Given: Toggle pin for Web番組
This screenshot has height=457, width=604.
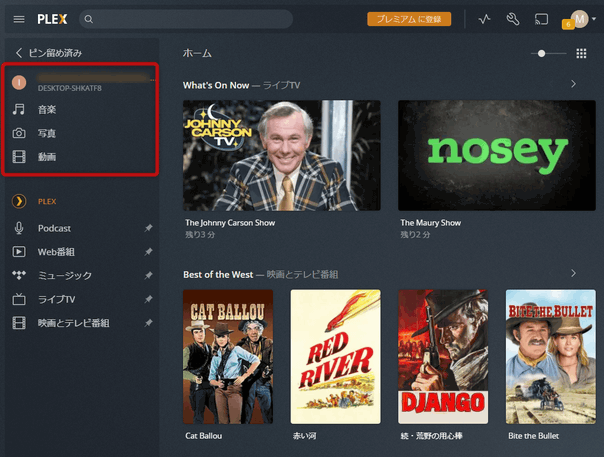Looking at the screenshot, I should coord(148,252).
